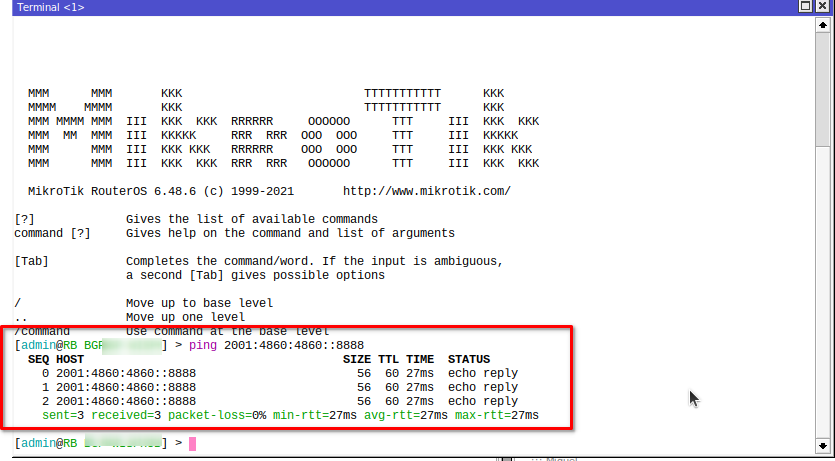Place cursor at the pink prompt block

pos(193,443)
